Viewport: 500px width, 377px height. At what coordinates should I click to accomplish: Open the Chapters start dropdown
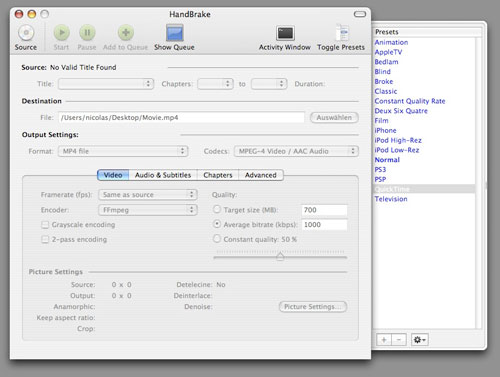(x=215, y=84)
